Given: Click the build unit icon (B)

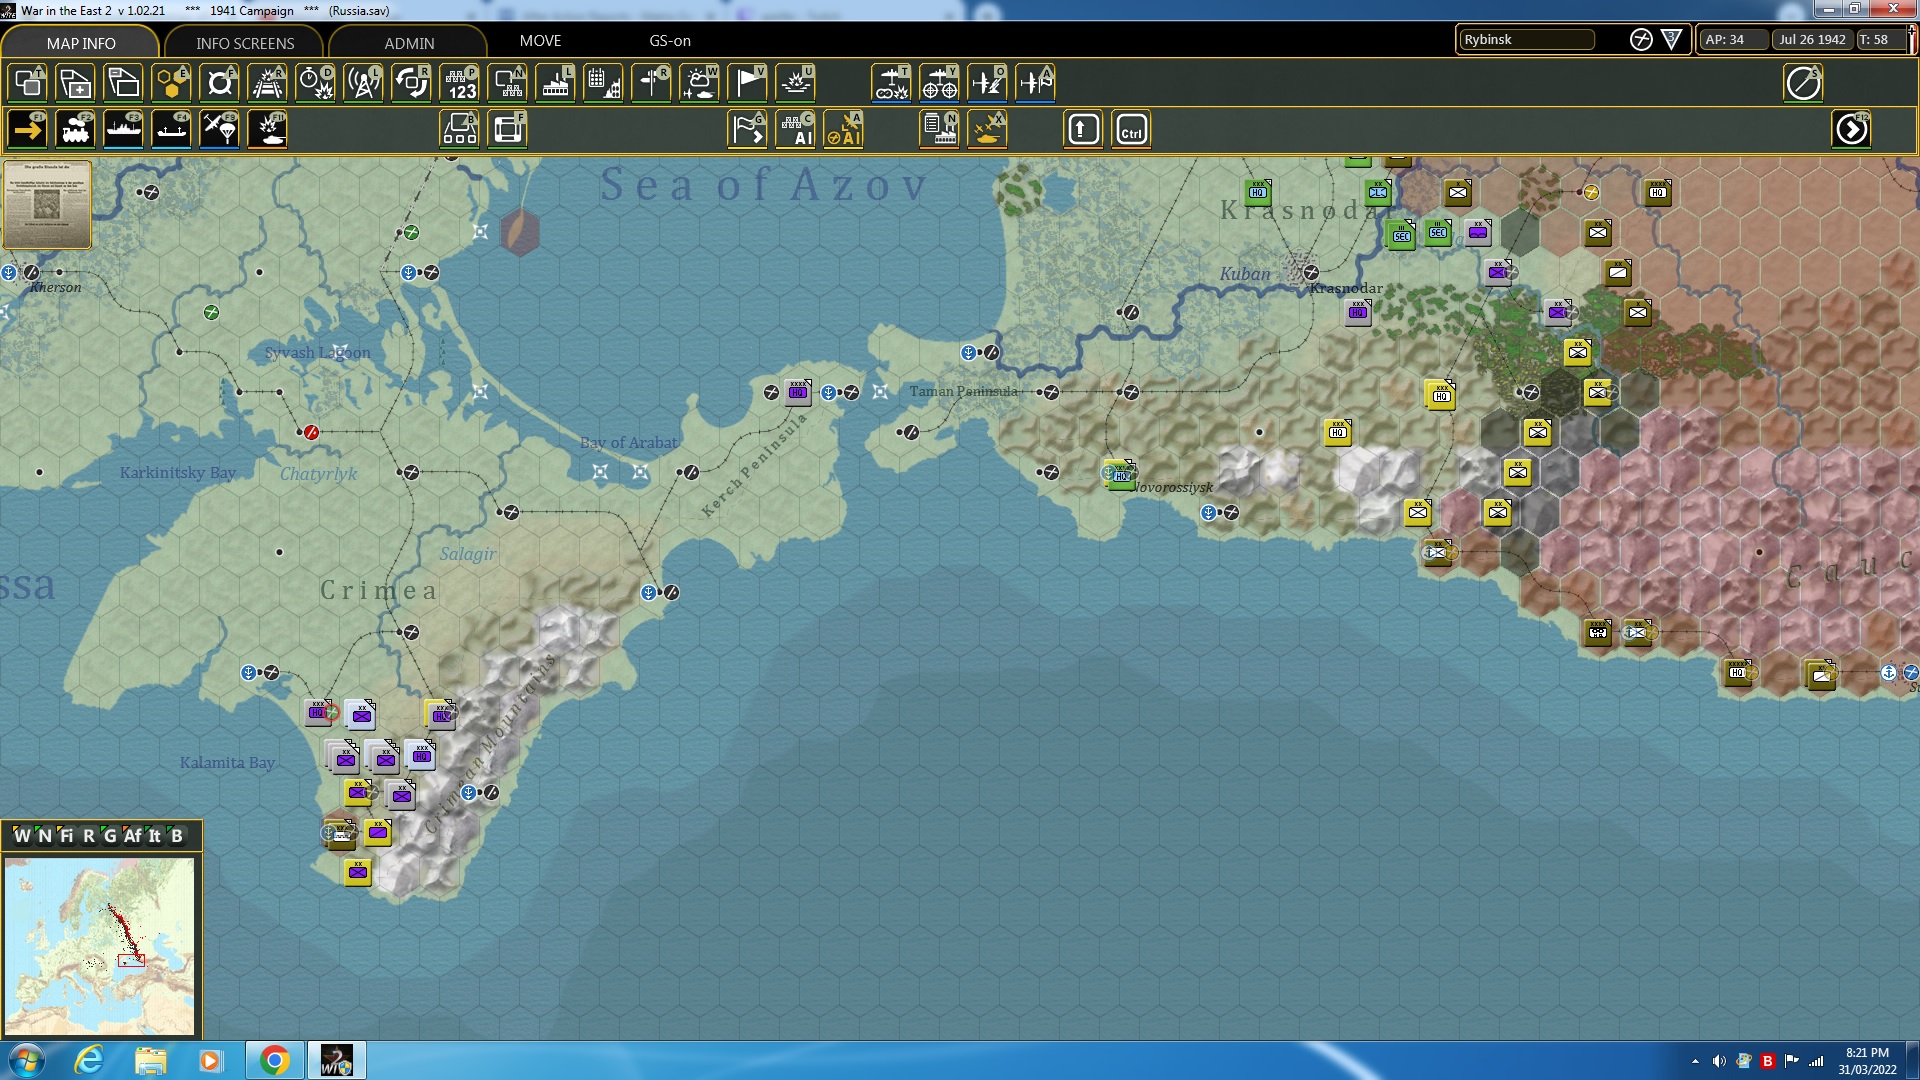Looking at the screenshot, I should pos(459,130).
